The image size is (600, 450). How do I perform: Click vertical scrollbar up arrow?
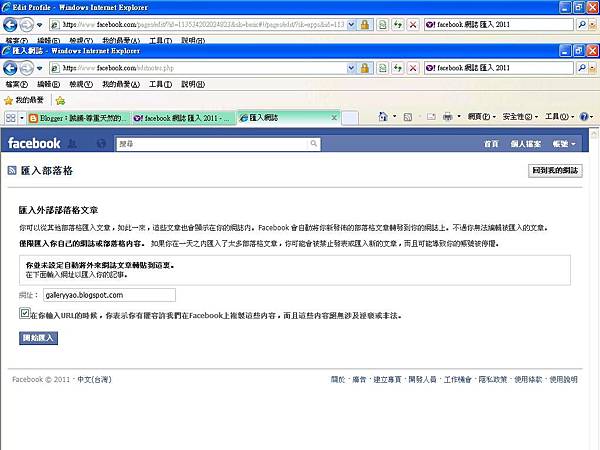click(x=594, y=134)
